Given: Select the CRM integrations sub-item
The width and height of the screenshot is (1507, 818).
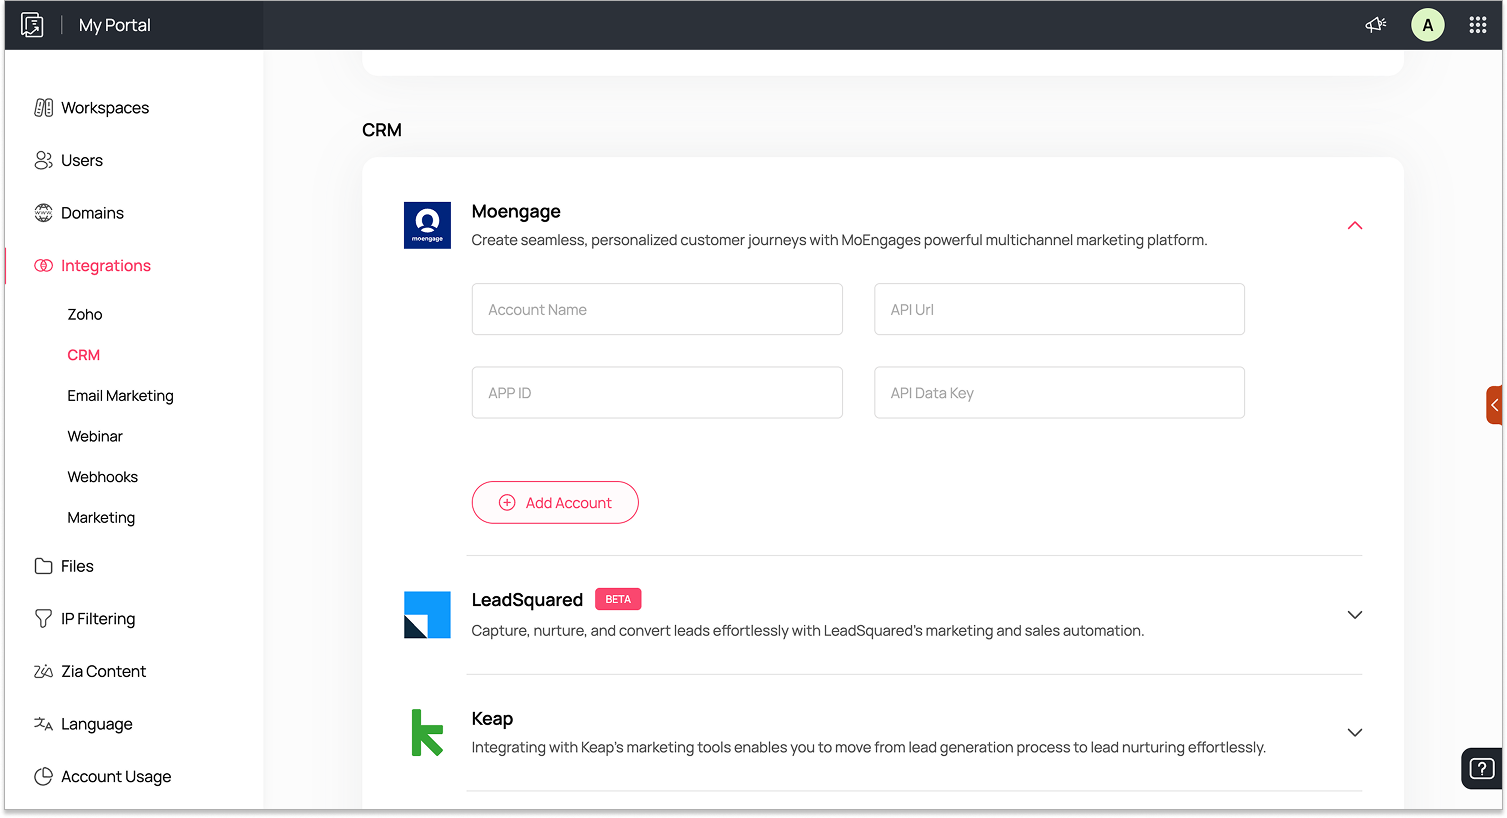Looking at the screenshot, I should (84, 355).
